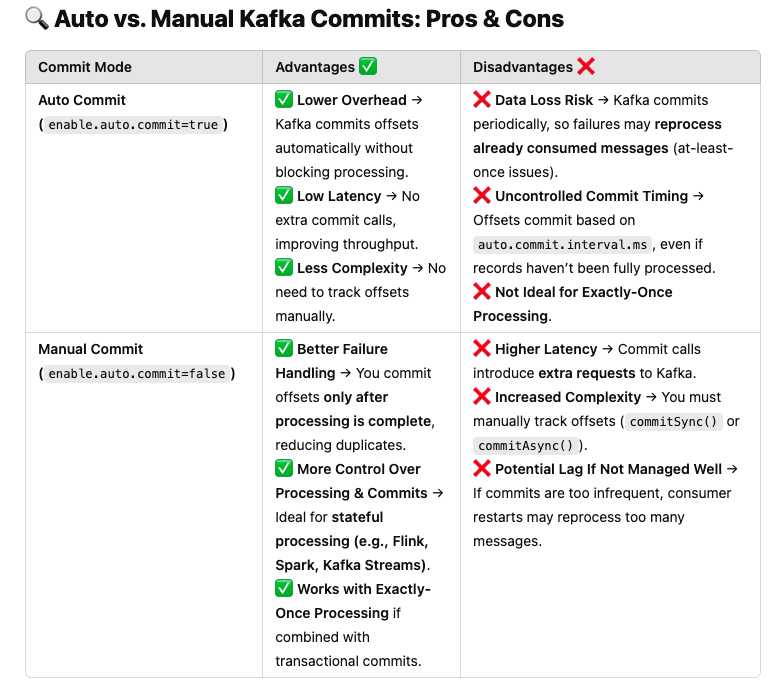Click the checkmark beside Less Complexity
The height and width of the screenshot is (690, 768).
tap(284, 268)
